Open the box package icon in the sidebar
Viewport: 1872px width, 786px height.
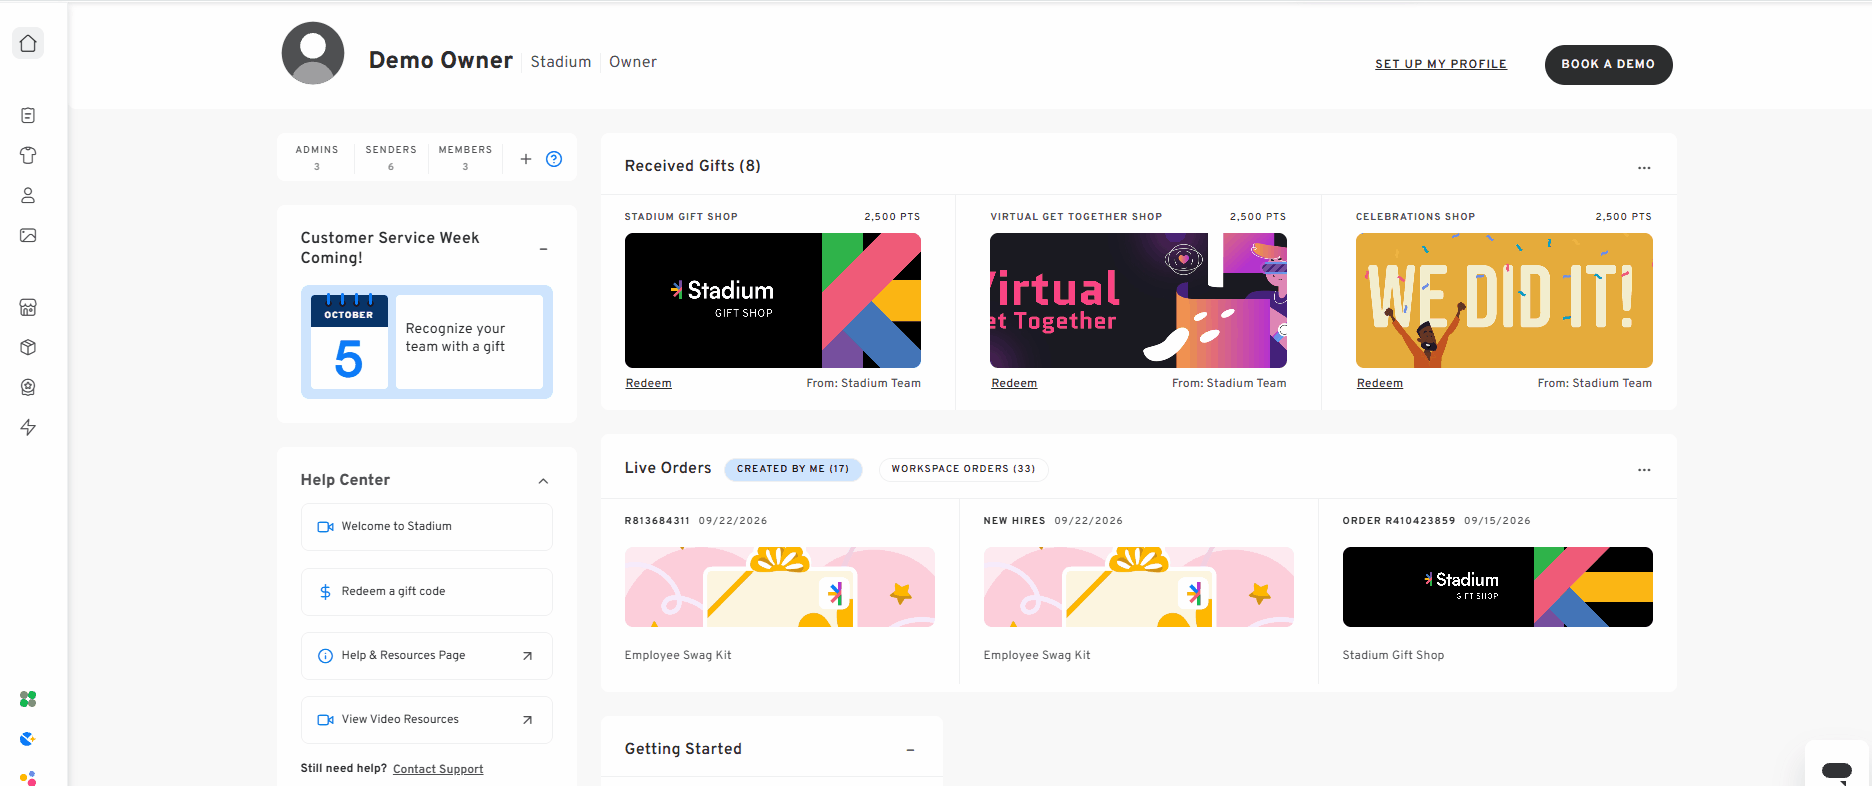tap(28, 347)
